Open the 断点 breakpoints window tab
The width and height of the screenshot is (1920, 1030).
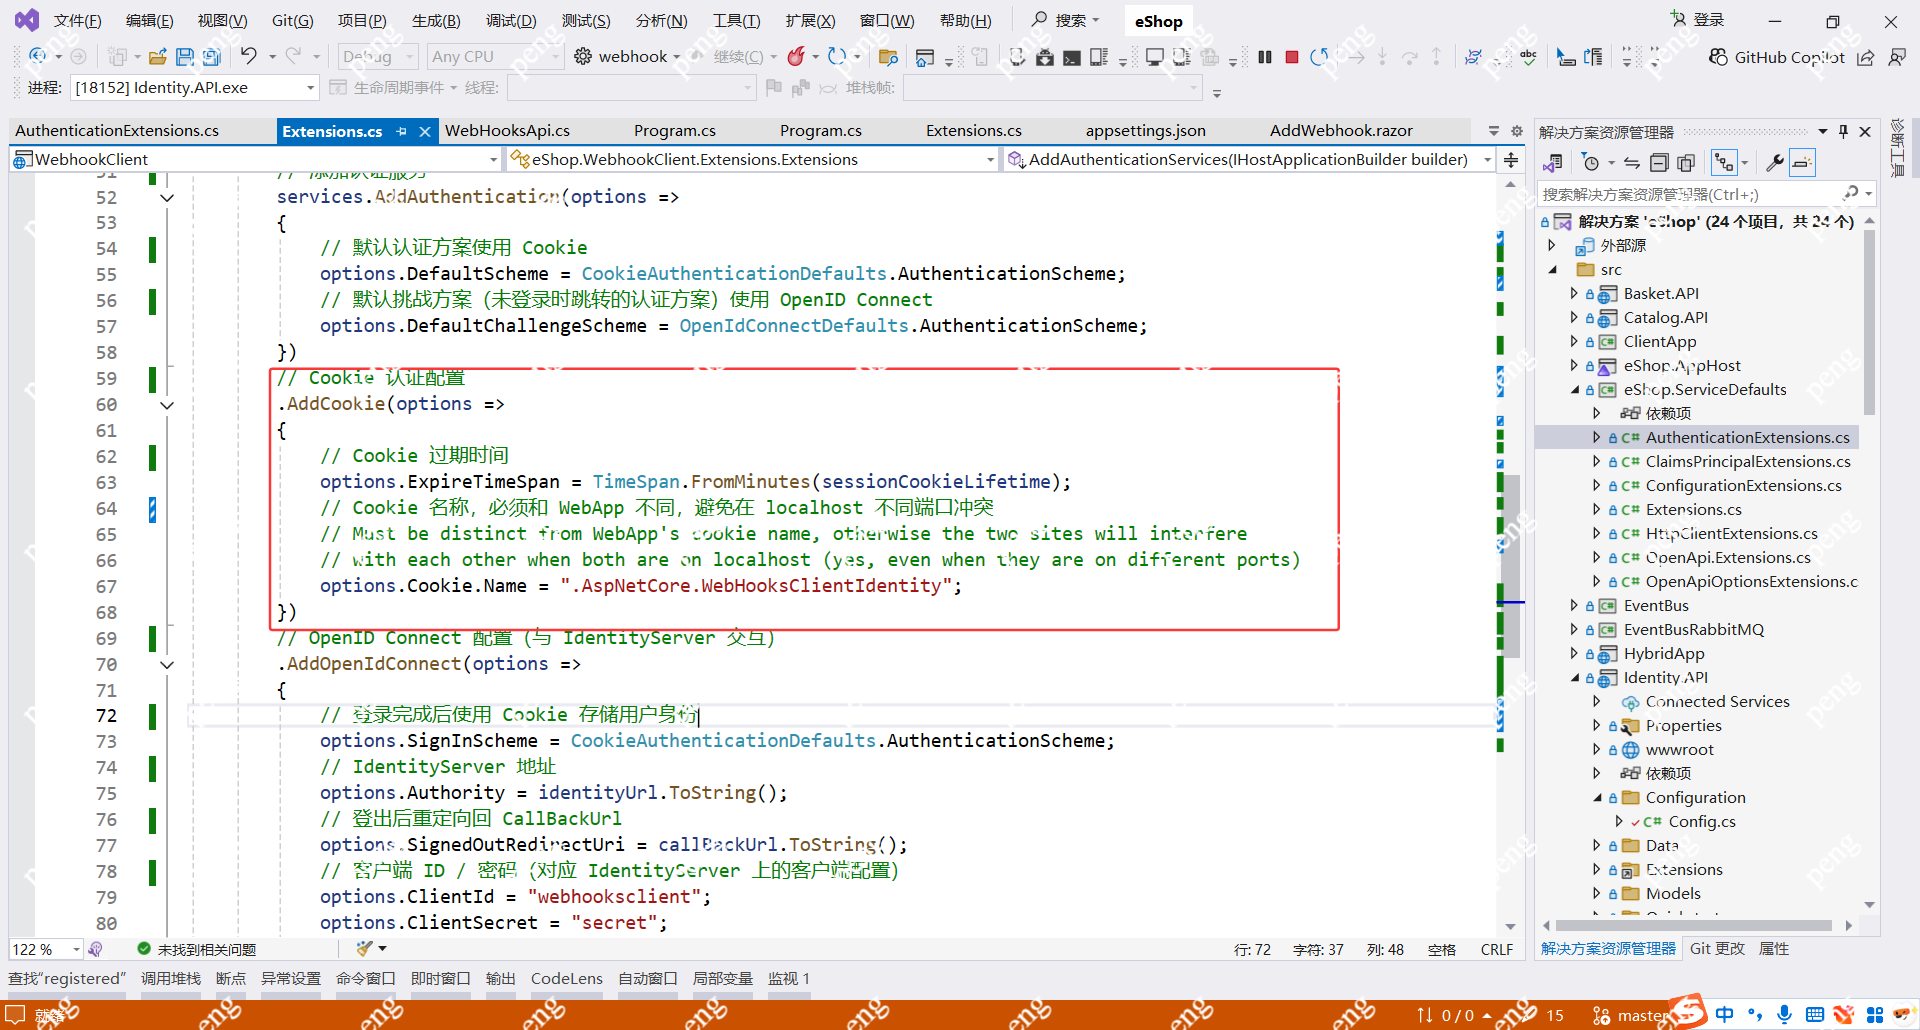(231, 979)
